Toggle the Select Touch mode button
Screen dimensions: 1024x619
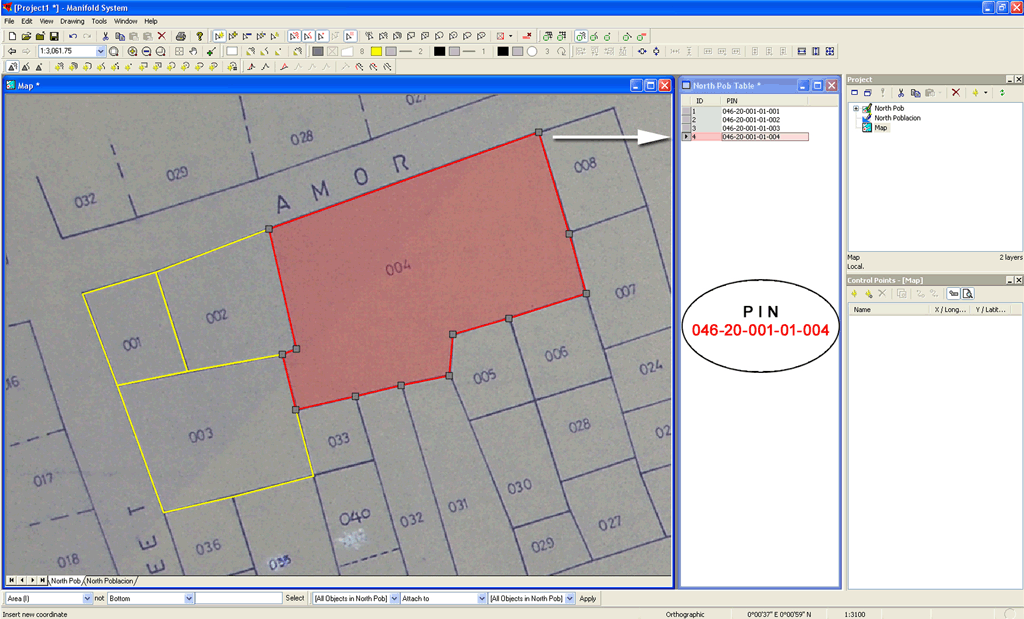(x=350, y=37)
